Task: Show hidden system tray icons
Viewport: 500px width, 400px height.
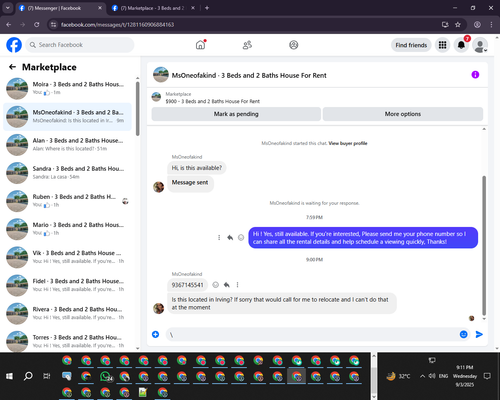Action: click(x=422, y=376)
